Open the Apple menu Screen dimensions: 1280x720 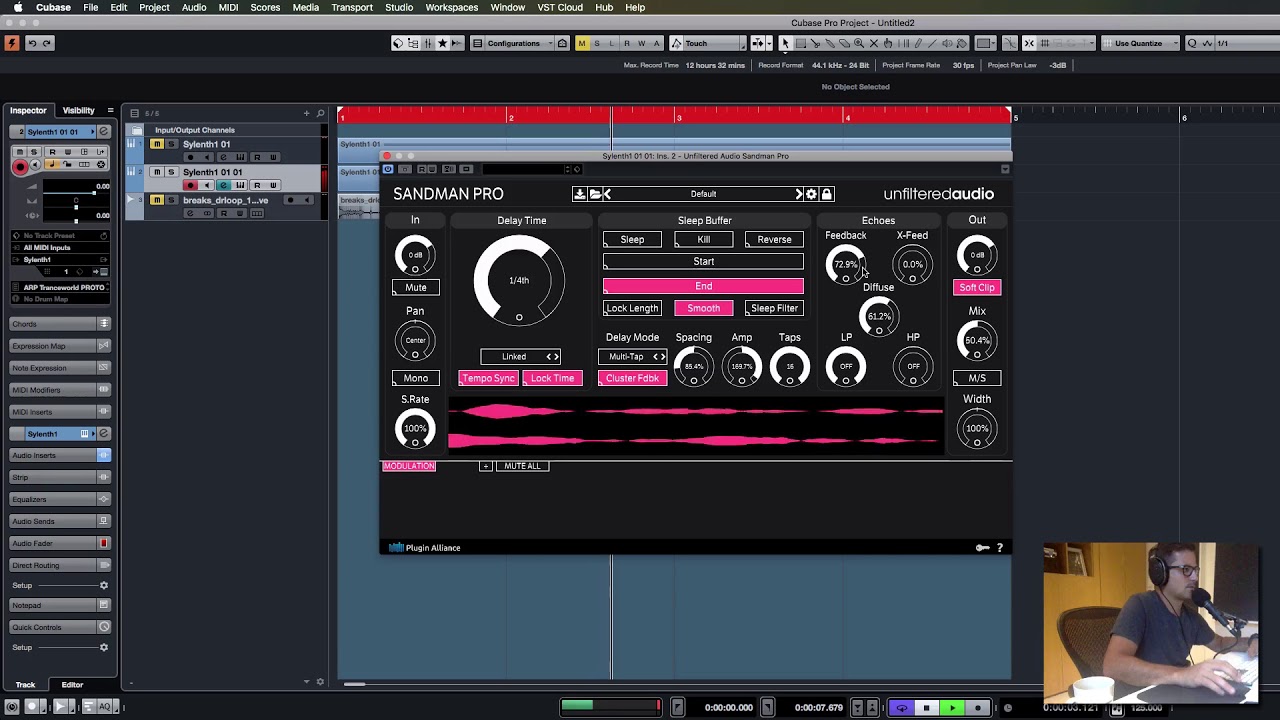coord(17,7)
